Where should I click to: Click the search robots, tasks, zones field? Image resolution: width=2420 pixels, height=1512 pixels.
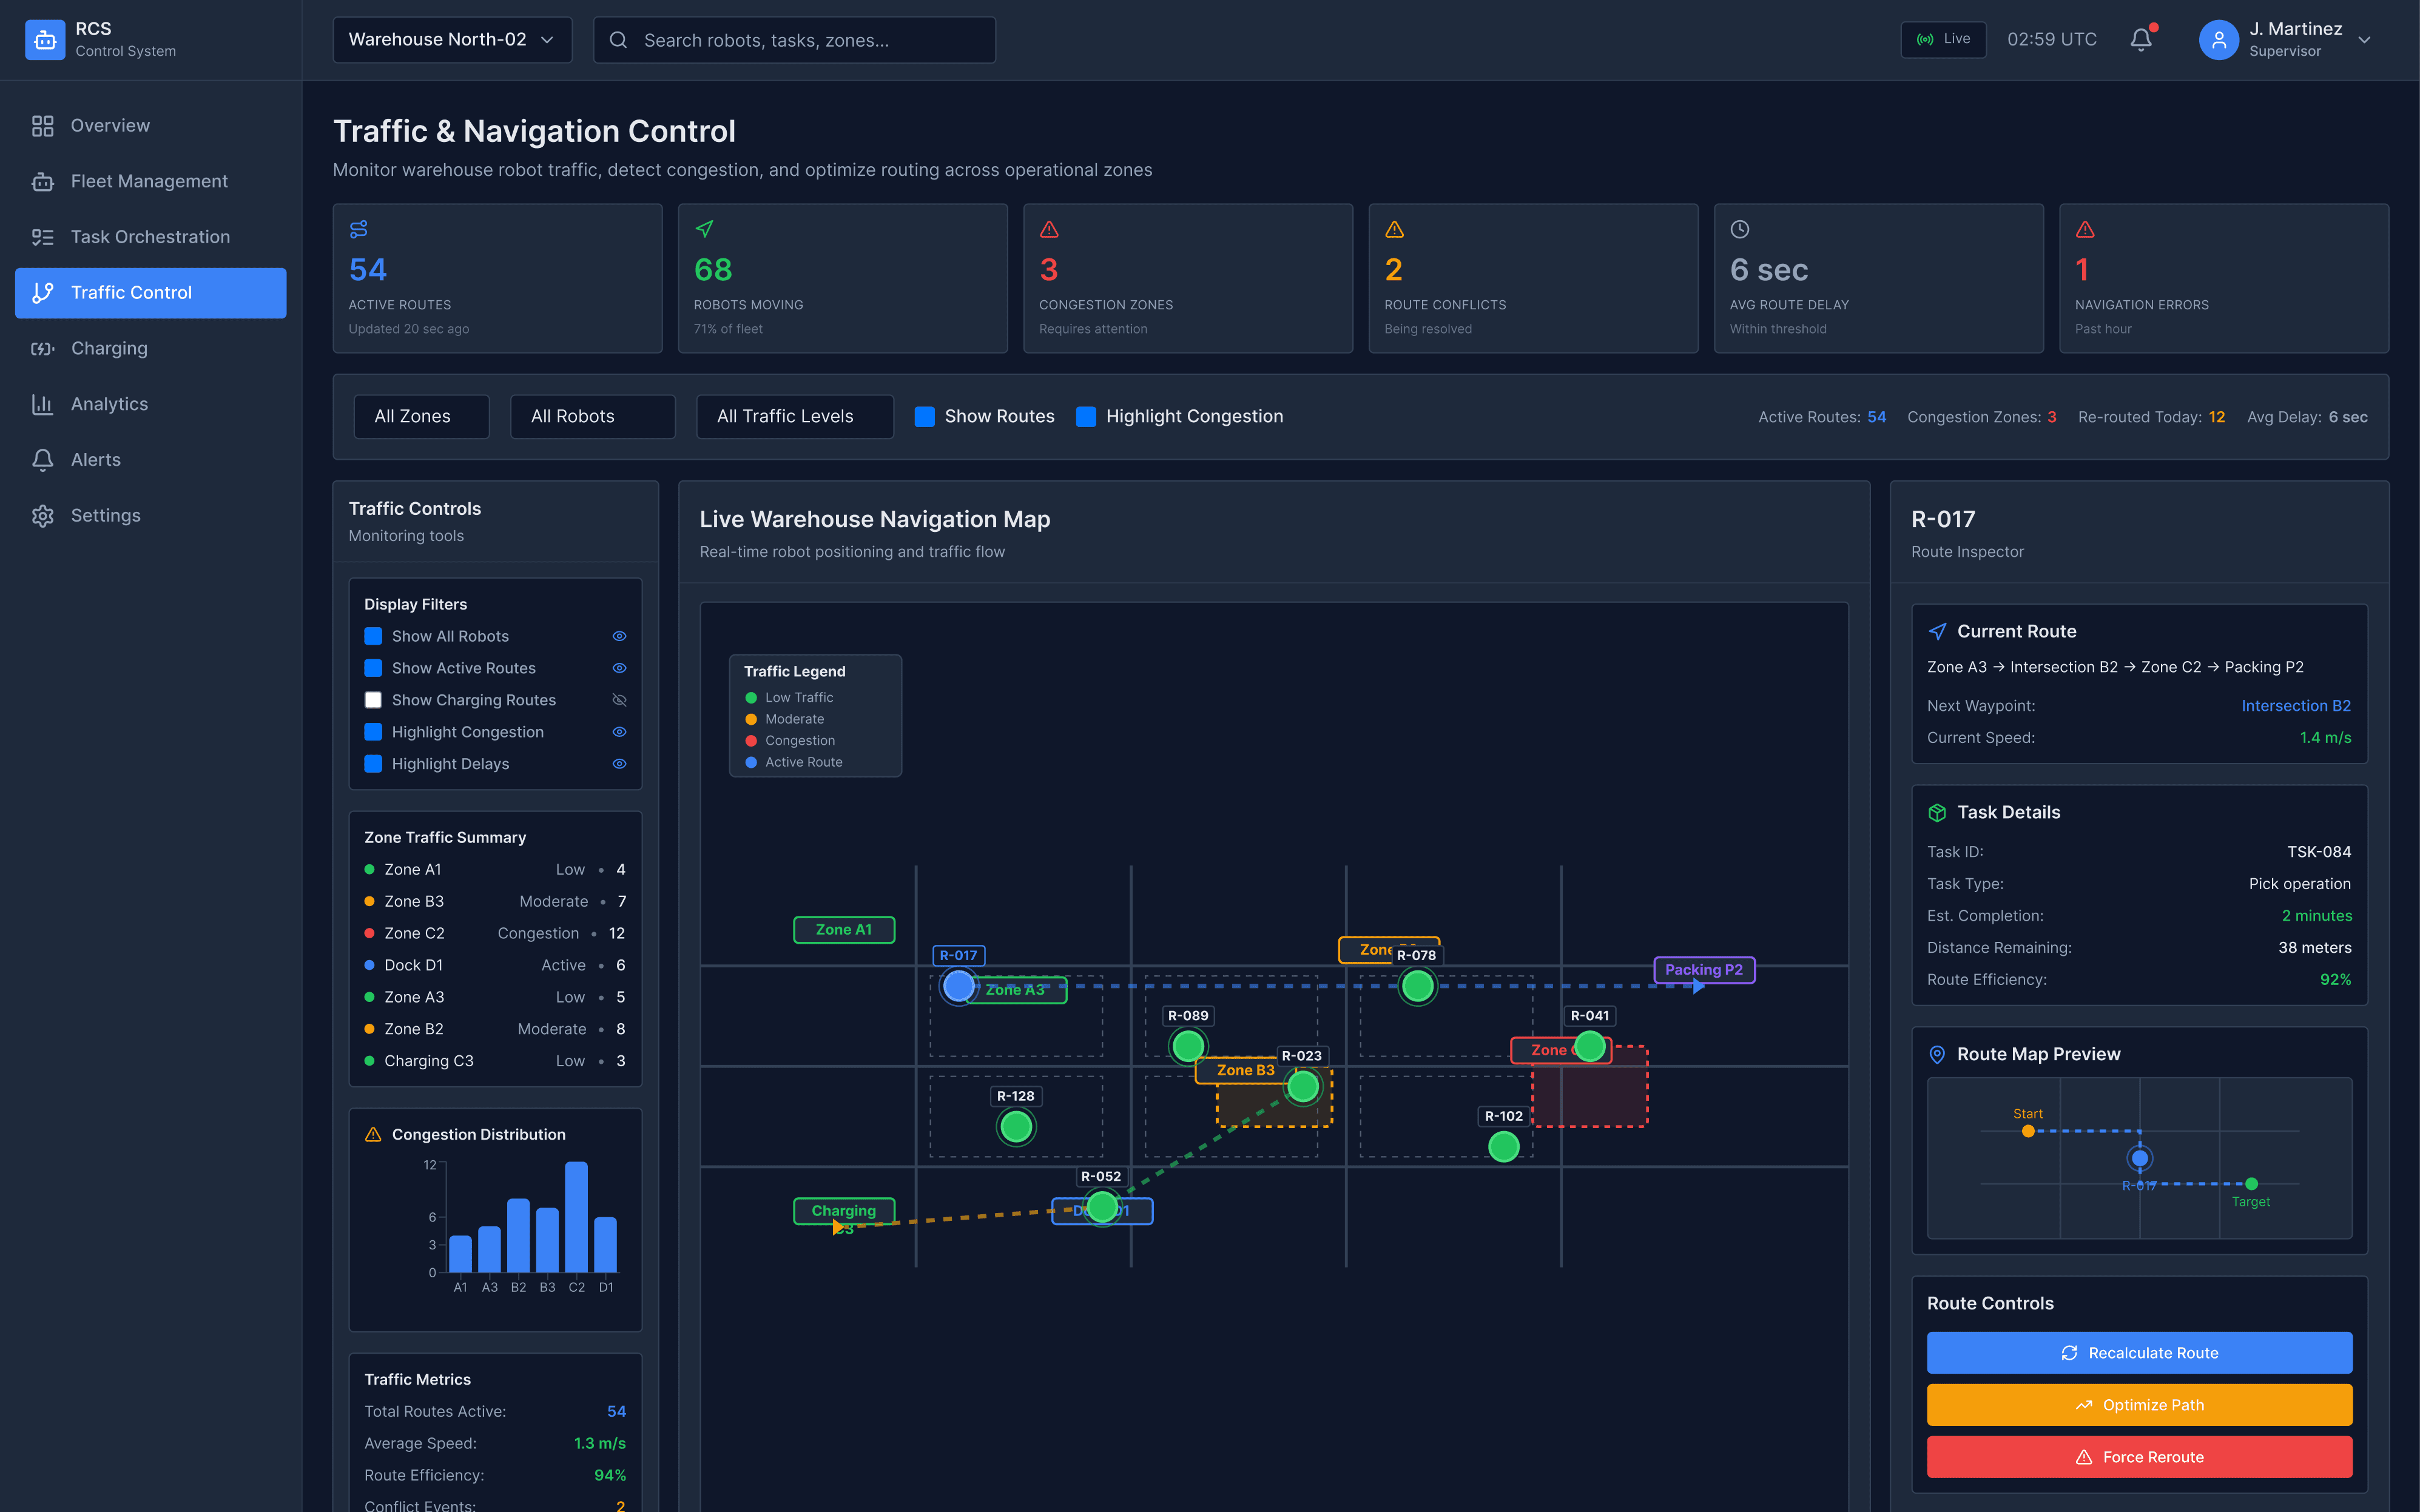(794, 40)
